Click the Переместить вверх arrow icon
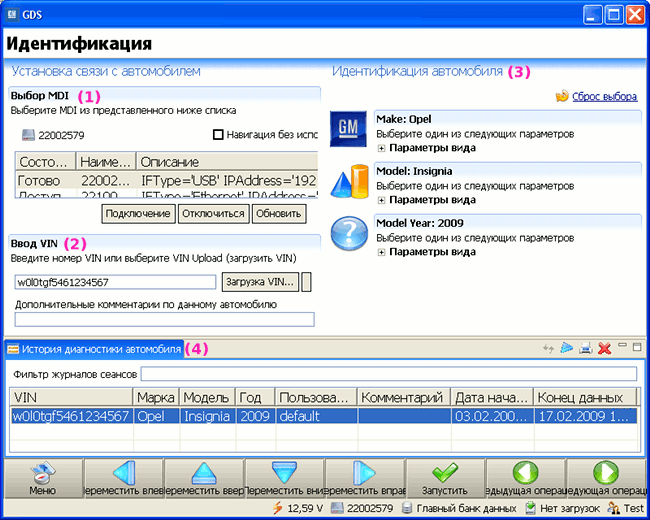The height and width of the screenshot is (520, 650). pos(204,474)
